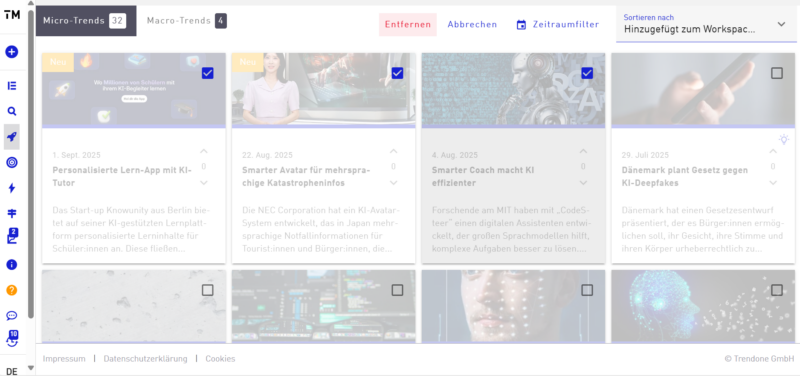Check the Dänemark Deepfakes card checkbox
Screen dimensions: 800x376
coord(777,73)
